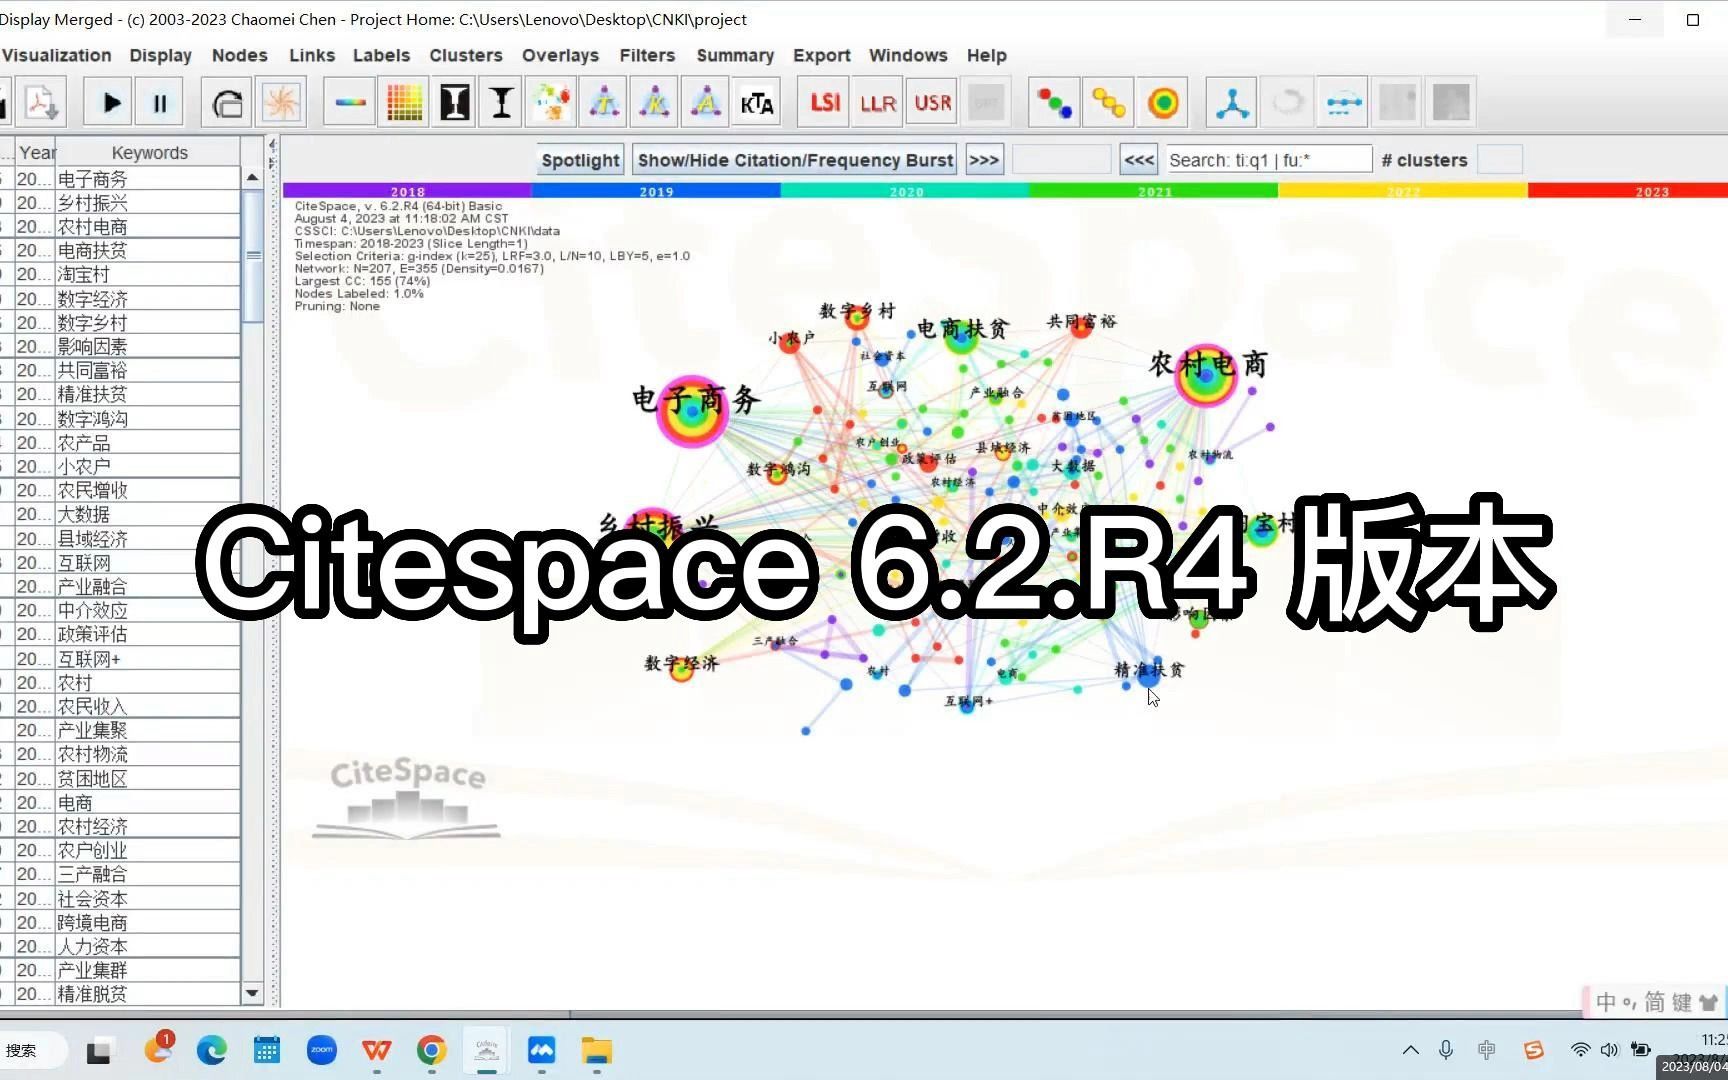Click the thin I label font icon
The height and width of the screenshot is (1080, 1728).
coord(502,102)
